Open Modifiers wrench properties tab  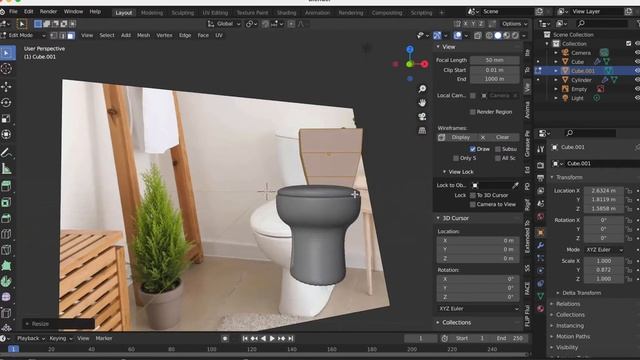(540, 245)
